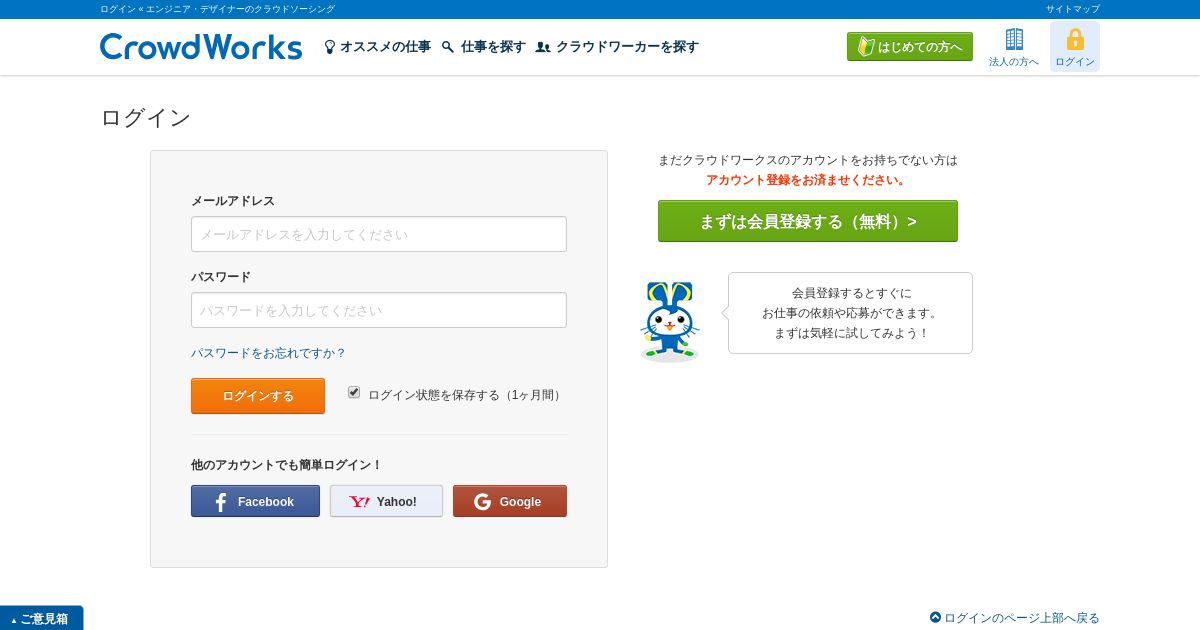Open the ご意見箱 feedback tab
Image resolution: width=1200 pixels, height=630 pixels.
point(41,618)
